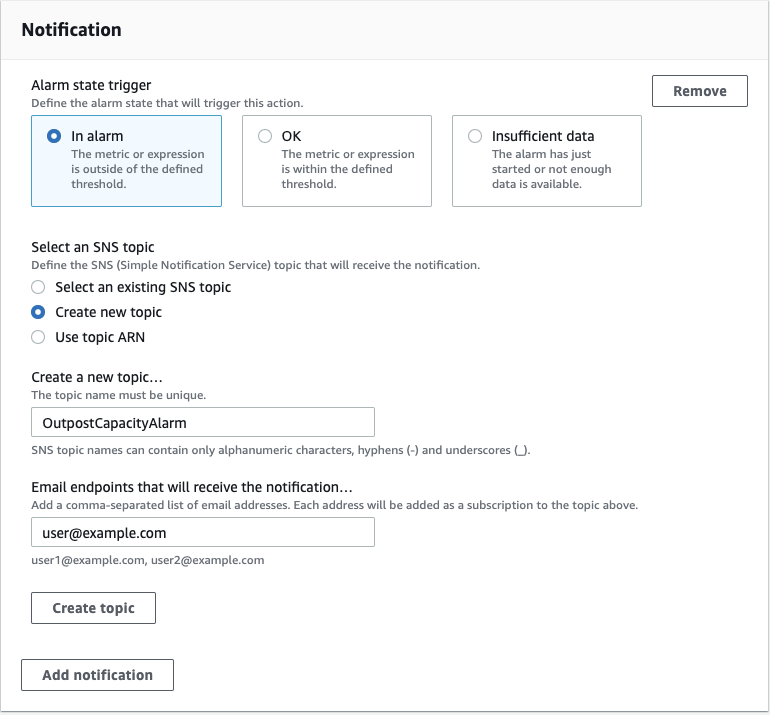
Task: Click the Notification section heading
Action: coord(72,30)
